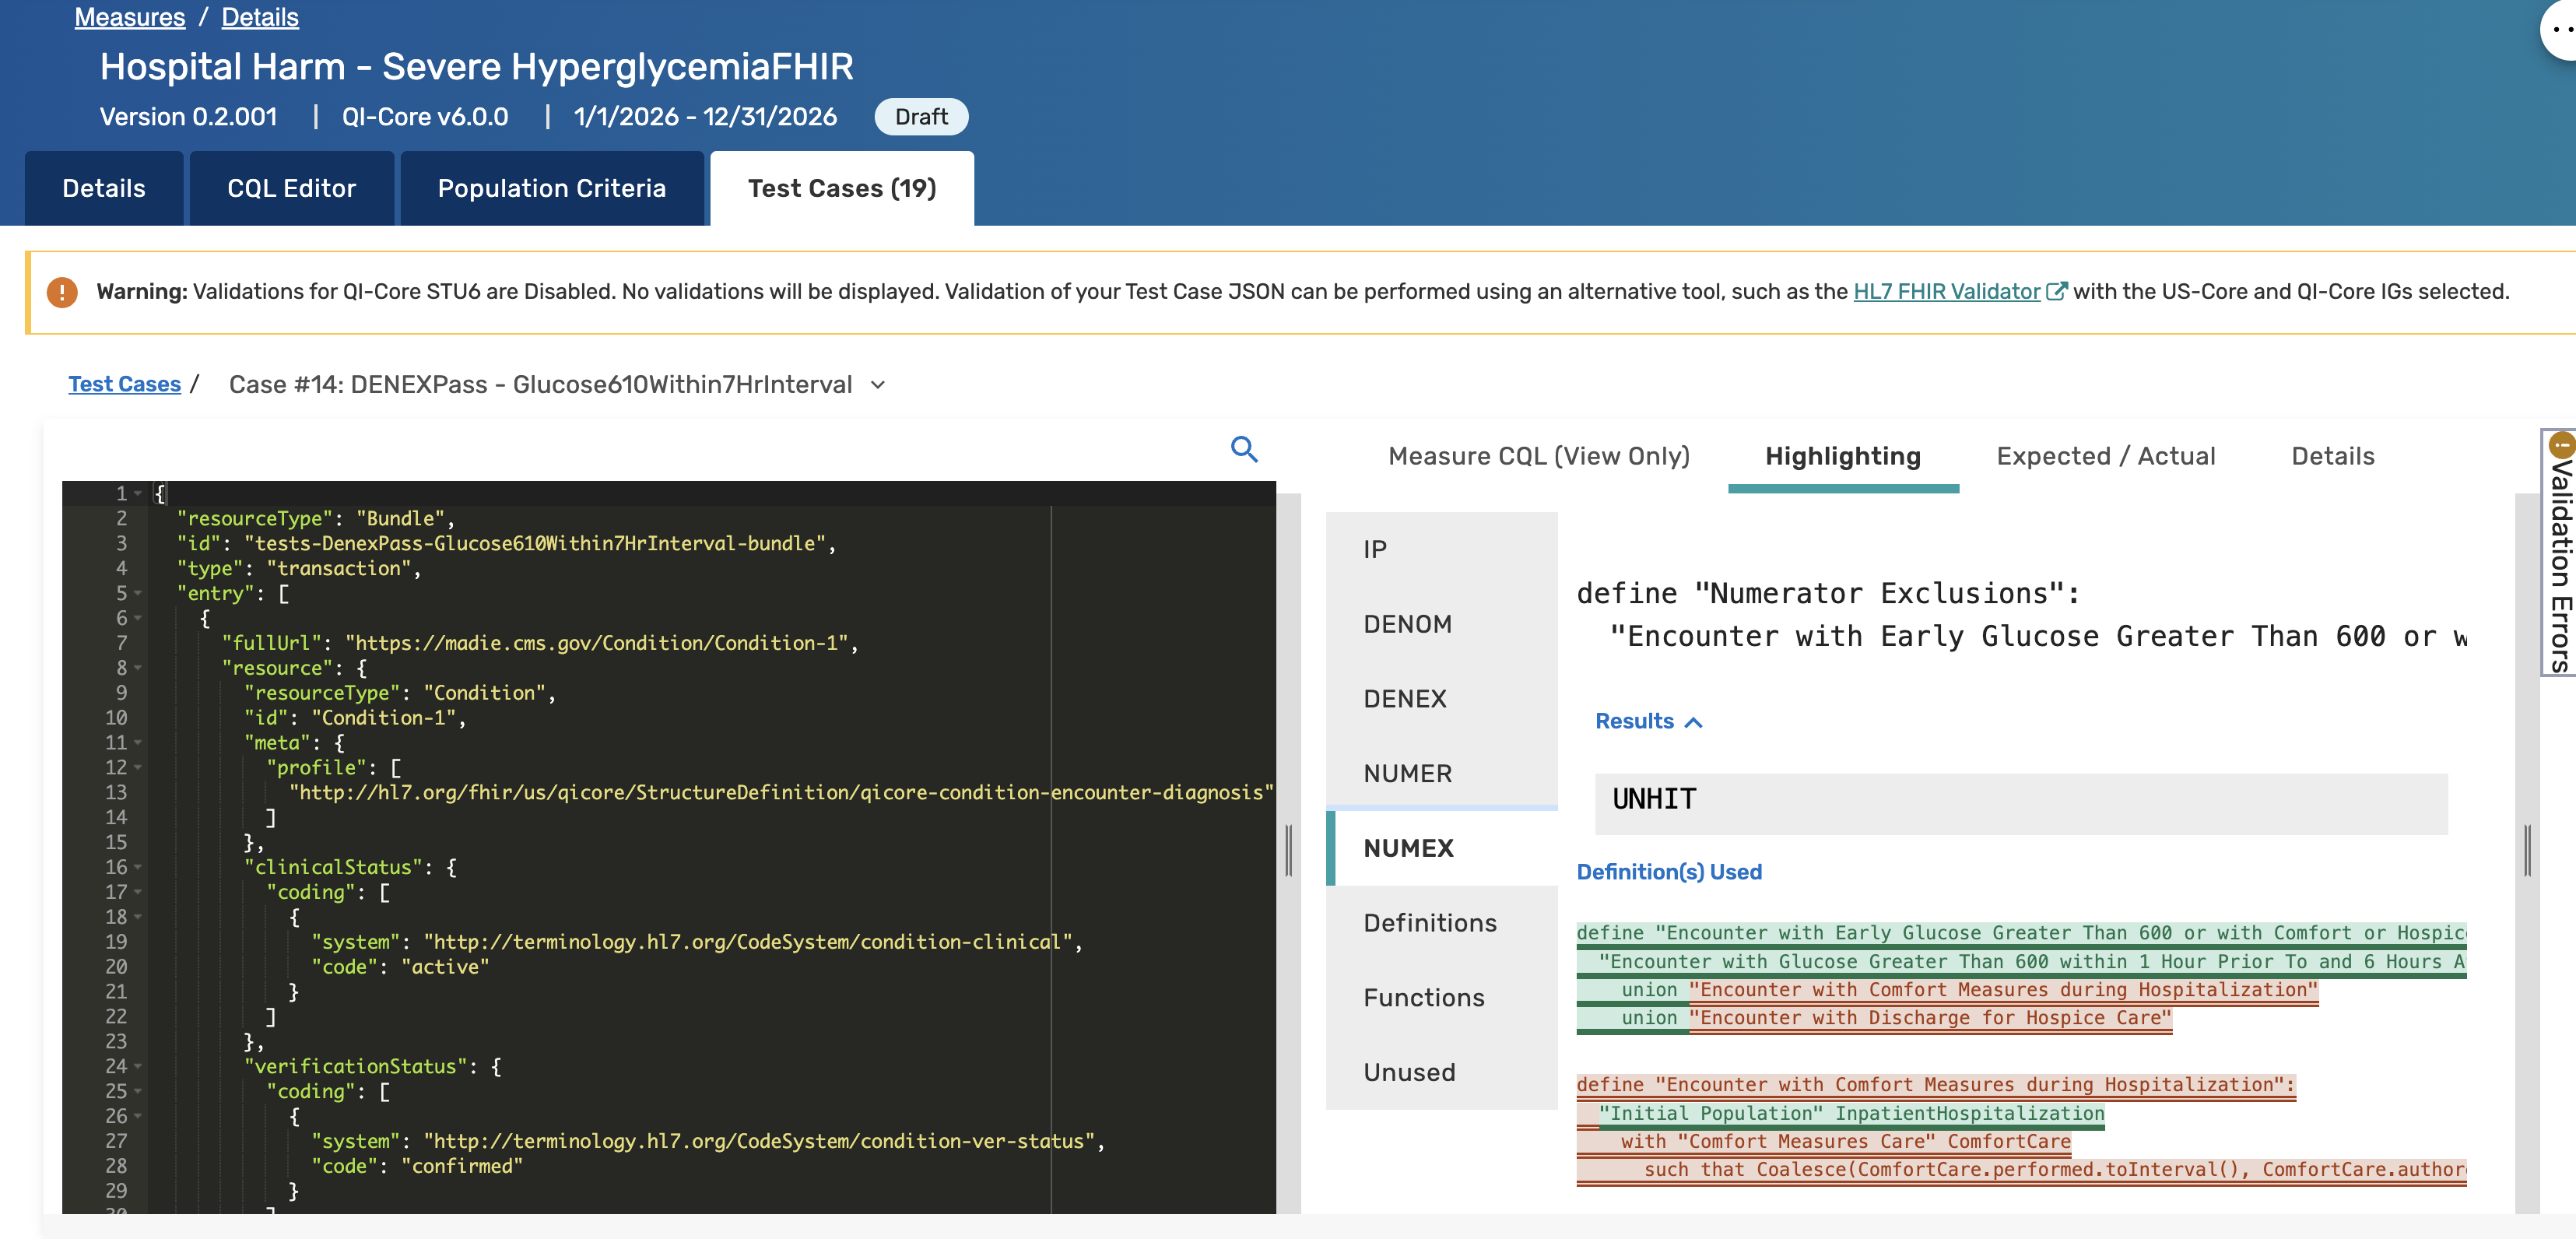Select the Expected / Actual tab
2576x1239 pixels.
[x=2105, y=456]
